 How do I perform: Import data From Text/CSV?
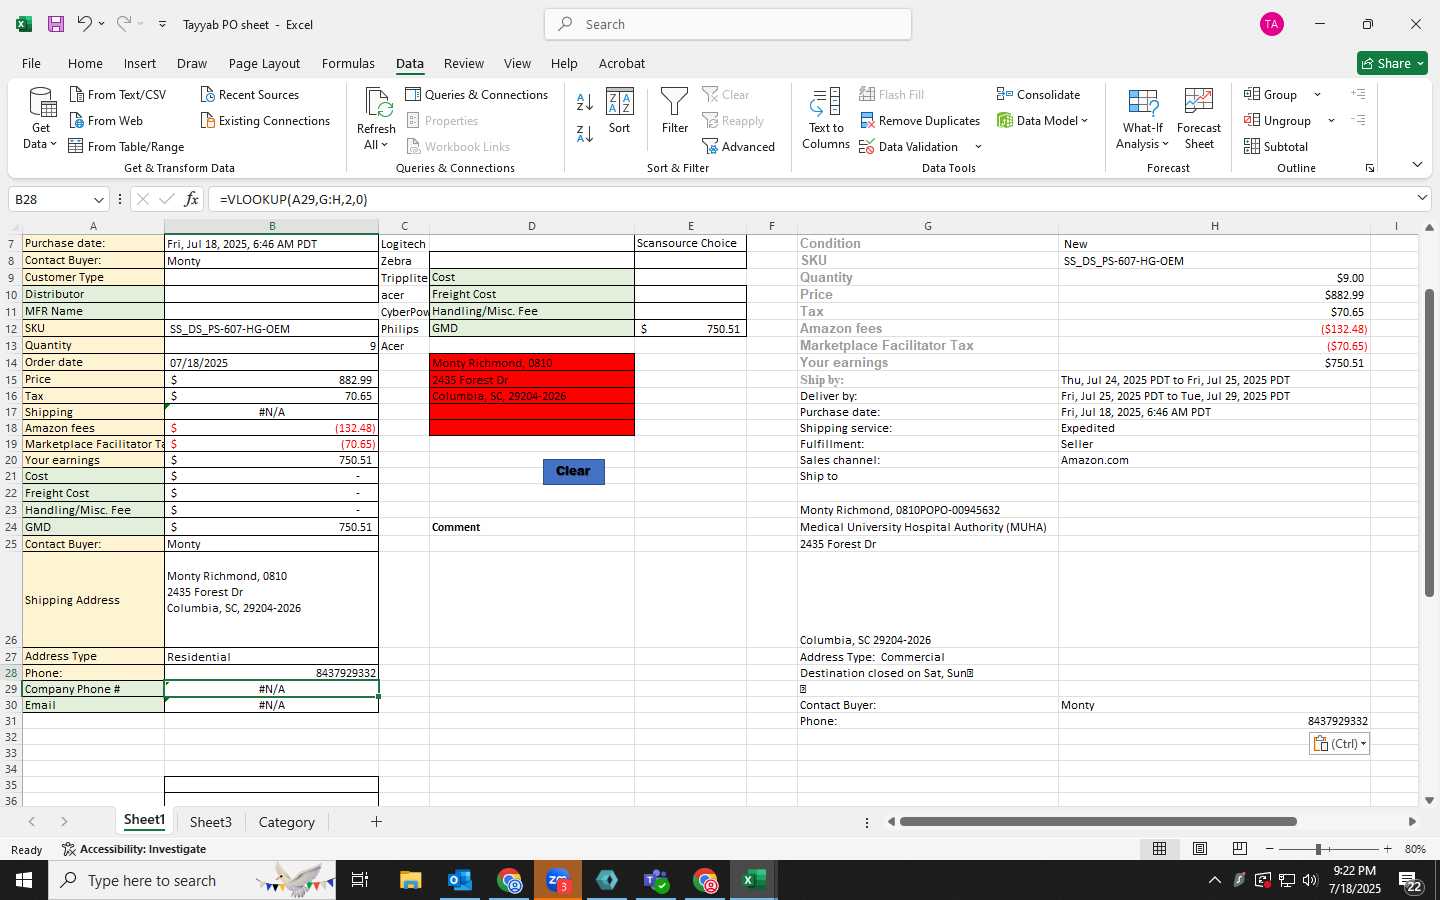point(118,94)
